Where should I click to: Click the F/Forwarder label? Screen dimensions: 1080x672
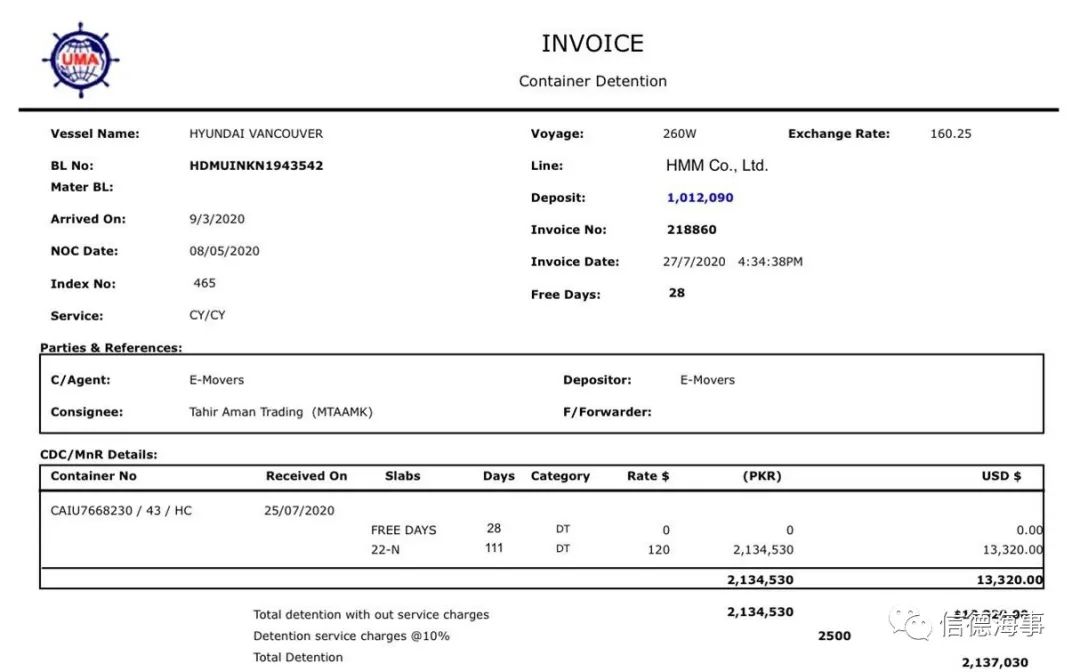pyautogui.click(x=607, y=412)
